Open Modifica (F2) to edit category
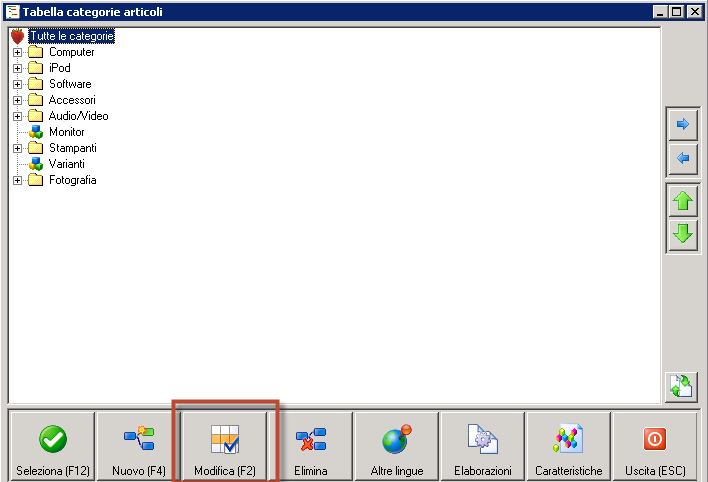 [x=225, y=446]
